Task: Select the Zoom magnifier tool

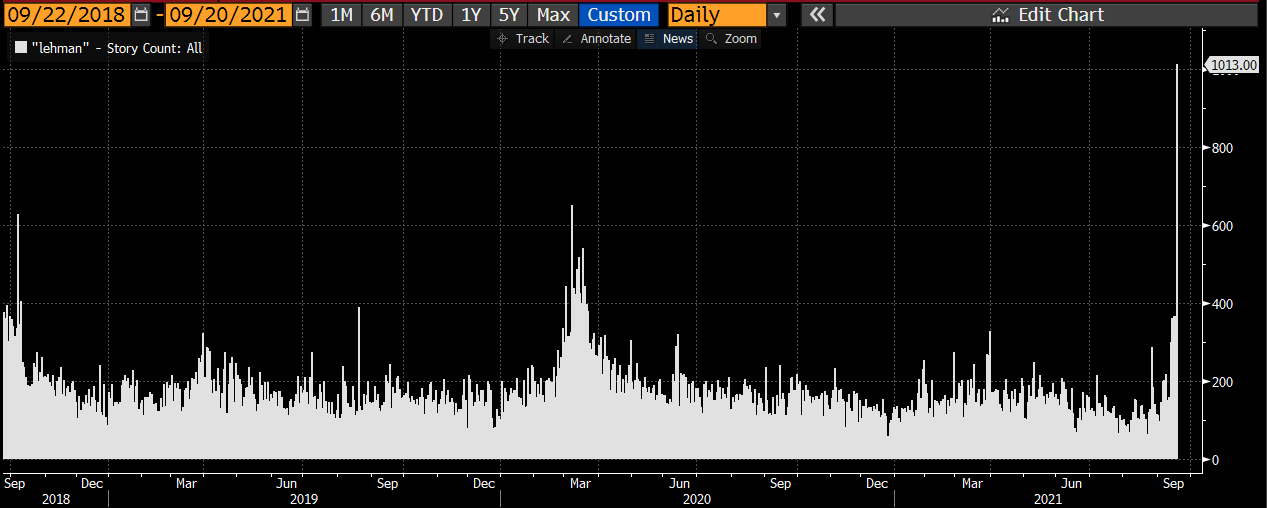Action: point(731,39)
